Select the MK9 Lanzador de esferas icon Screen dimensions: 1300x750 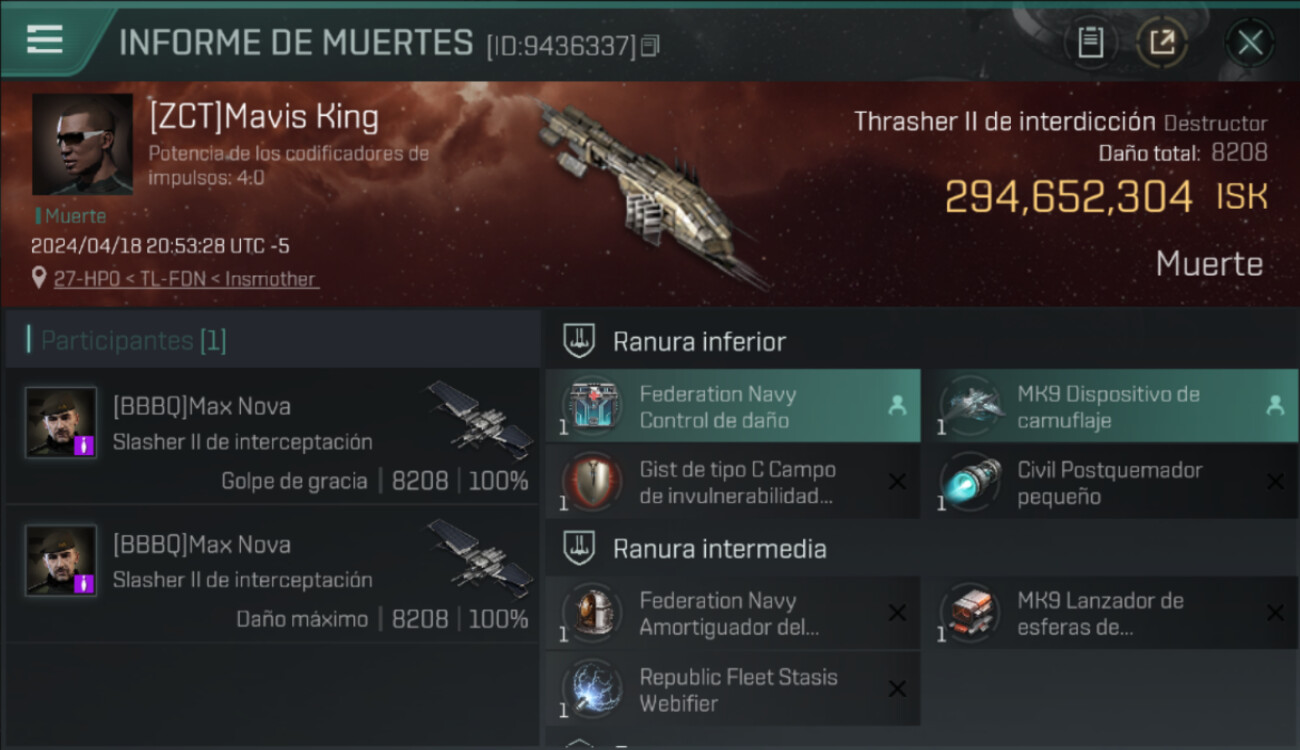point(970,613)
